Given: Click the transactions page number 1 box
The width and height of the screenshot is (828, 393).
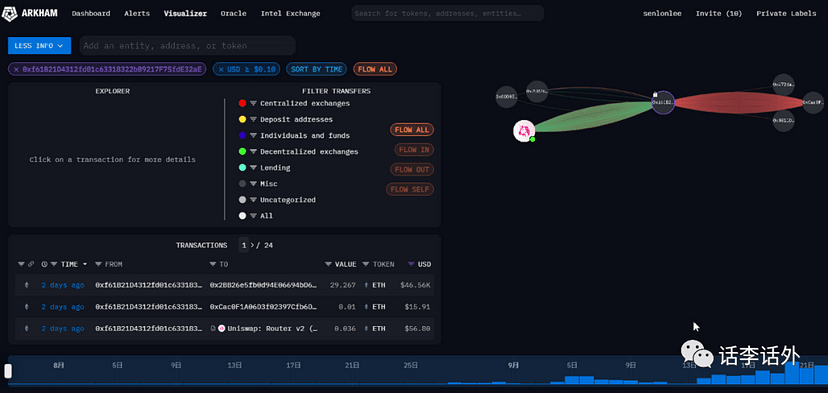Looking at the screenshot, I should 243,245.
